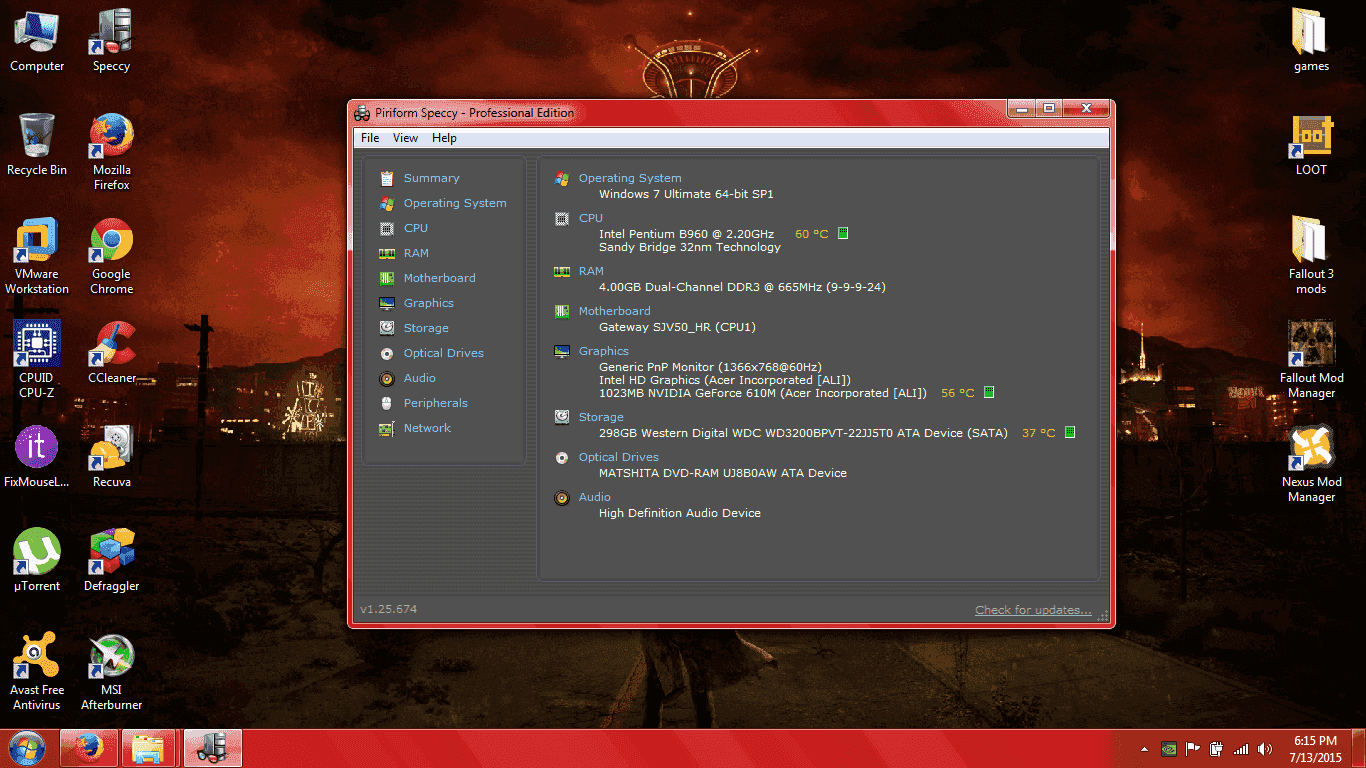Select the games folder on the desktop

(1311, 41)
